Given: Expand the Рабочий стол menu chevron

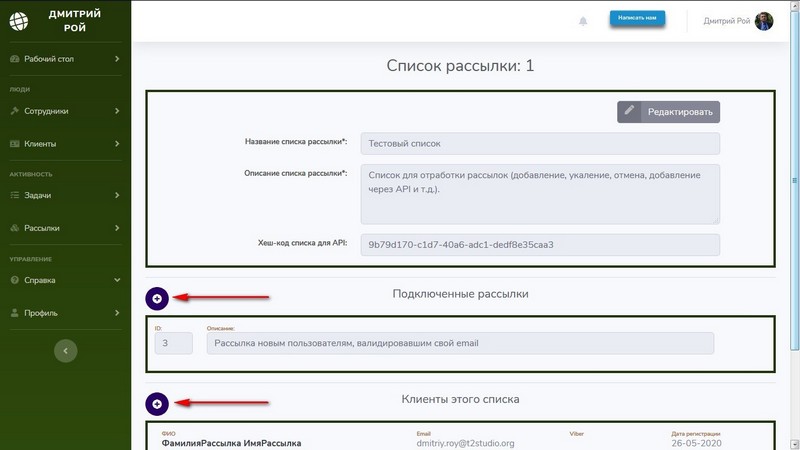Looking at the screenshot, I should click(x=117, y=59).
